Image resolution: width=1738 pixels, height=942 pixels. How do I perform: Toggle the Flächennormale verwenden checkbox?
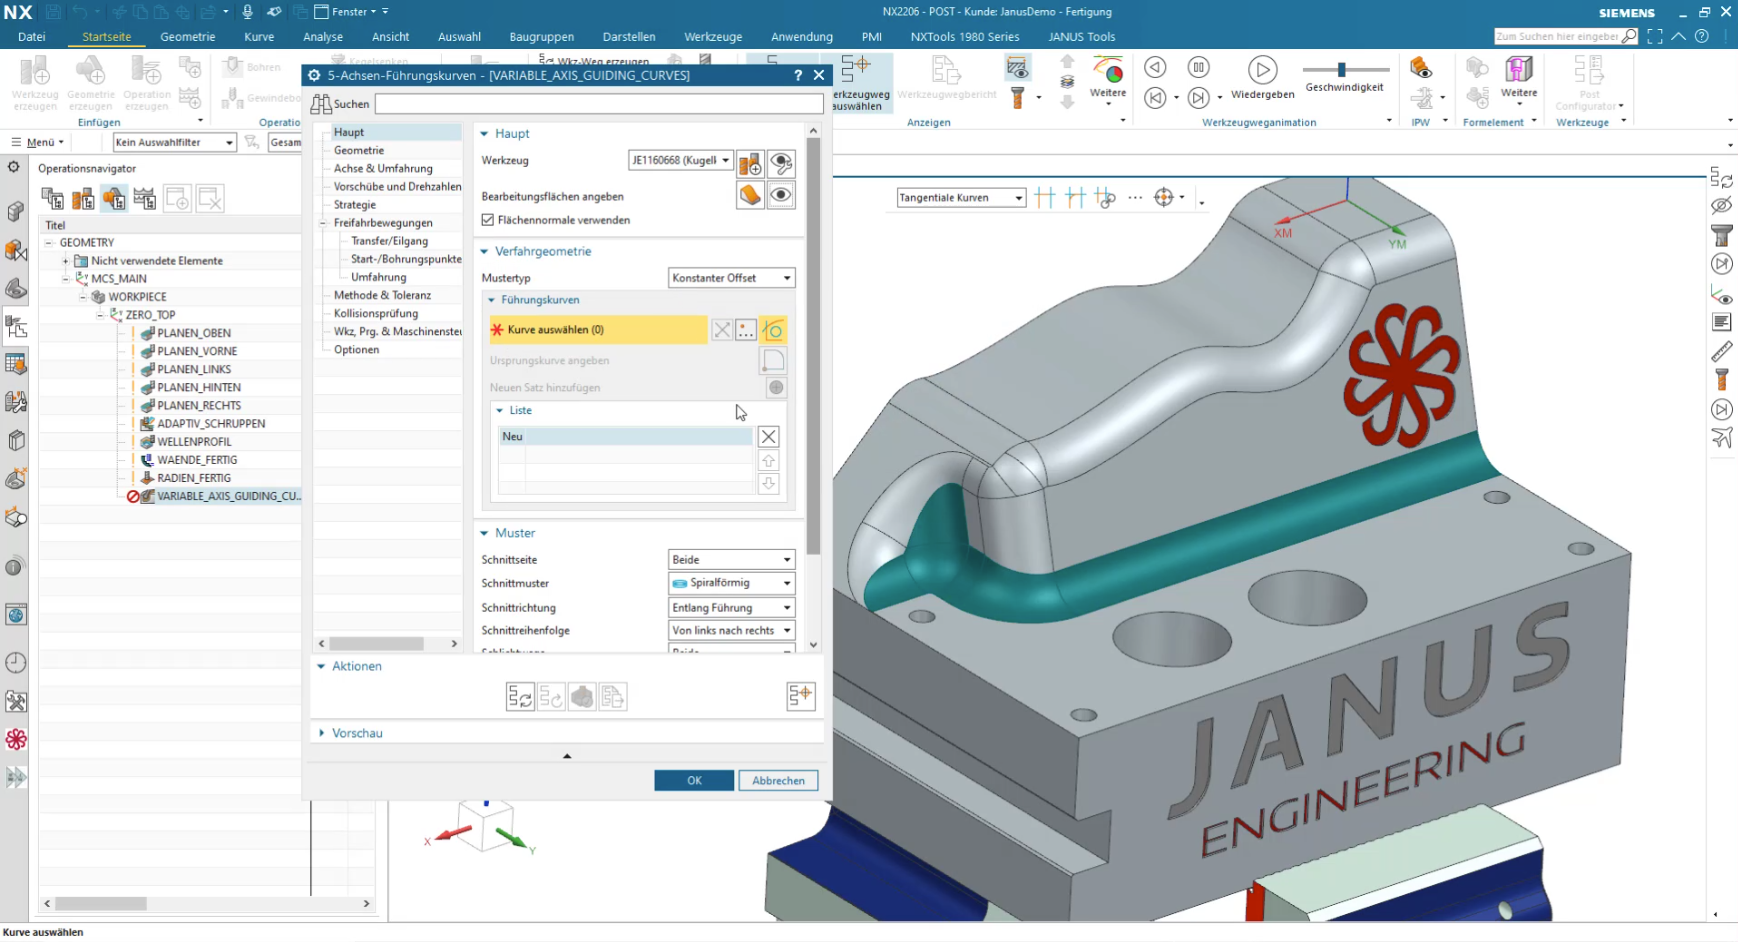click(488, 220)
